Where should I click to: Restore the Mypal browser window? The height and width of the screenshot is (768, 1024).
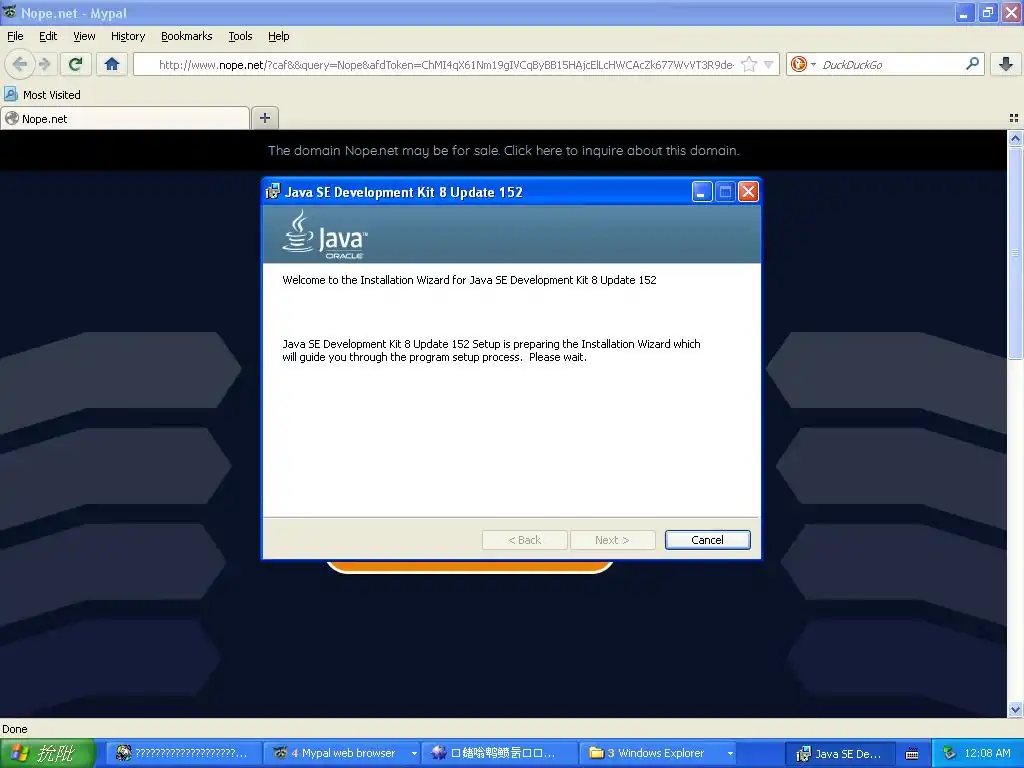(x=988, y=12)
